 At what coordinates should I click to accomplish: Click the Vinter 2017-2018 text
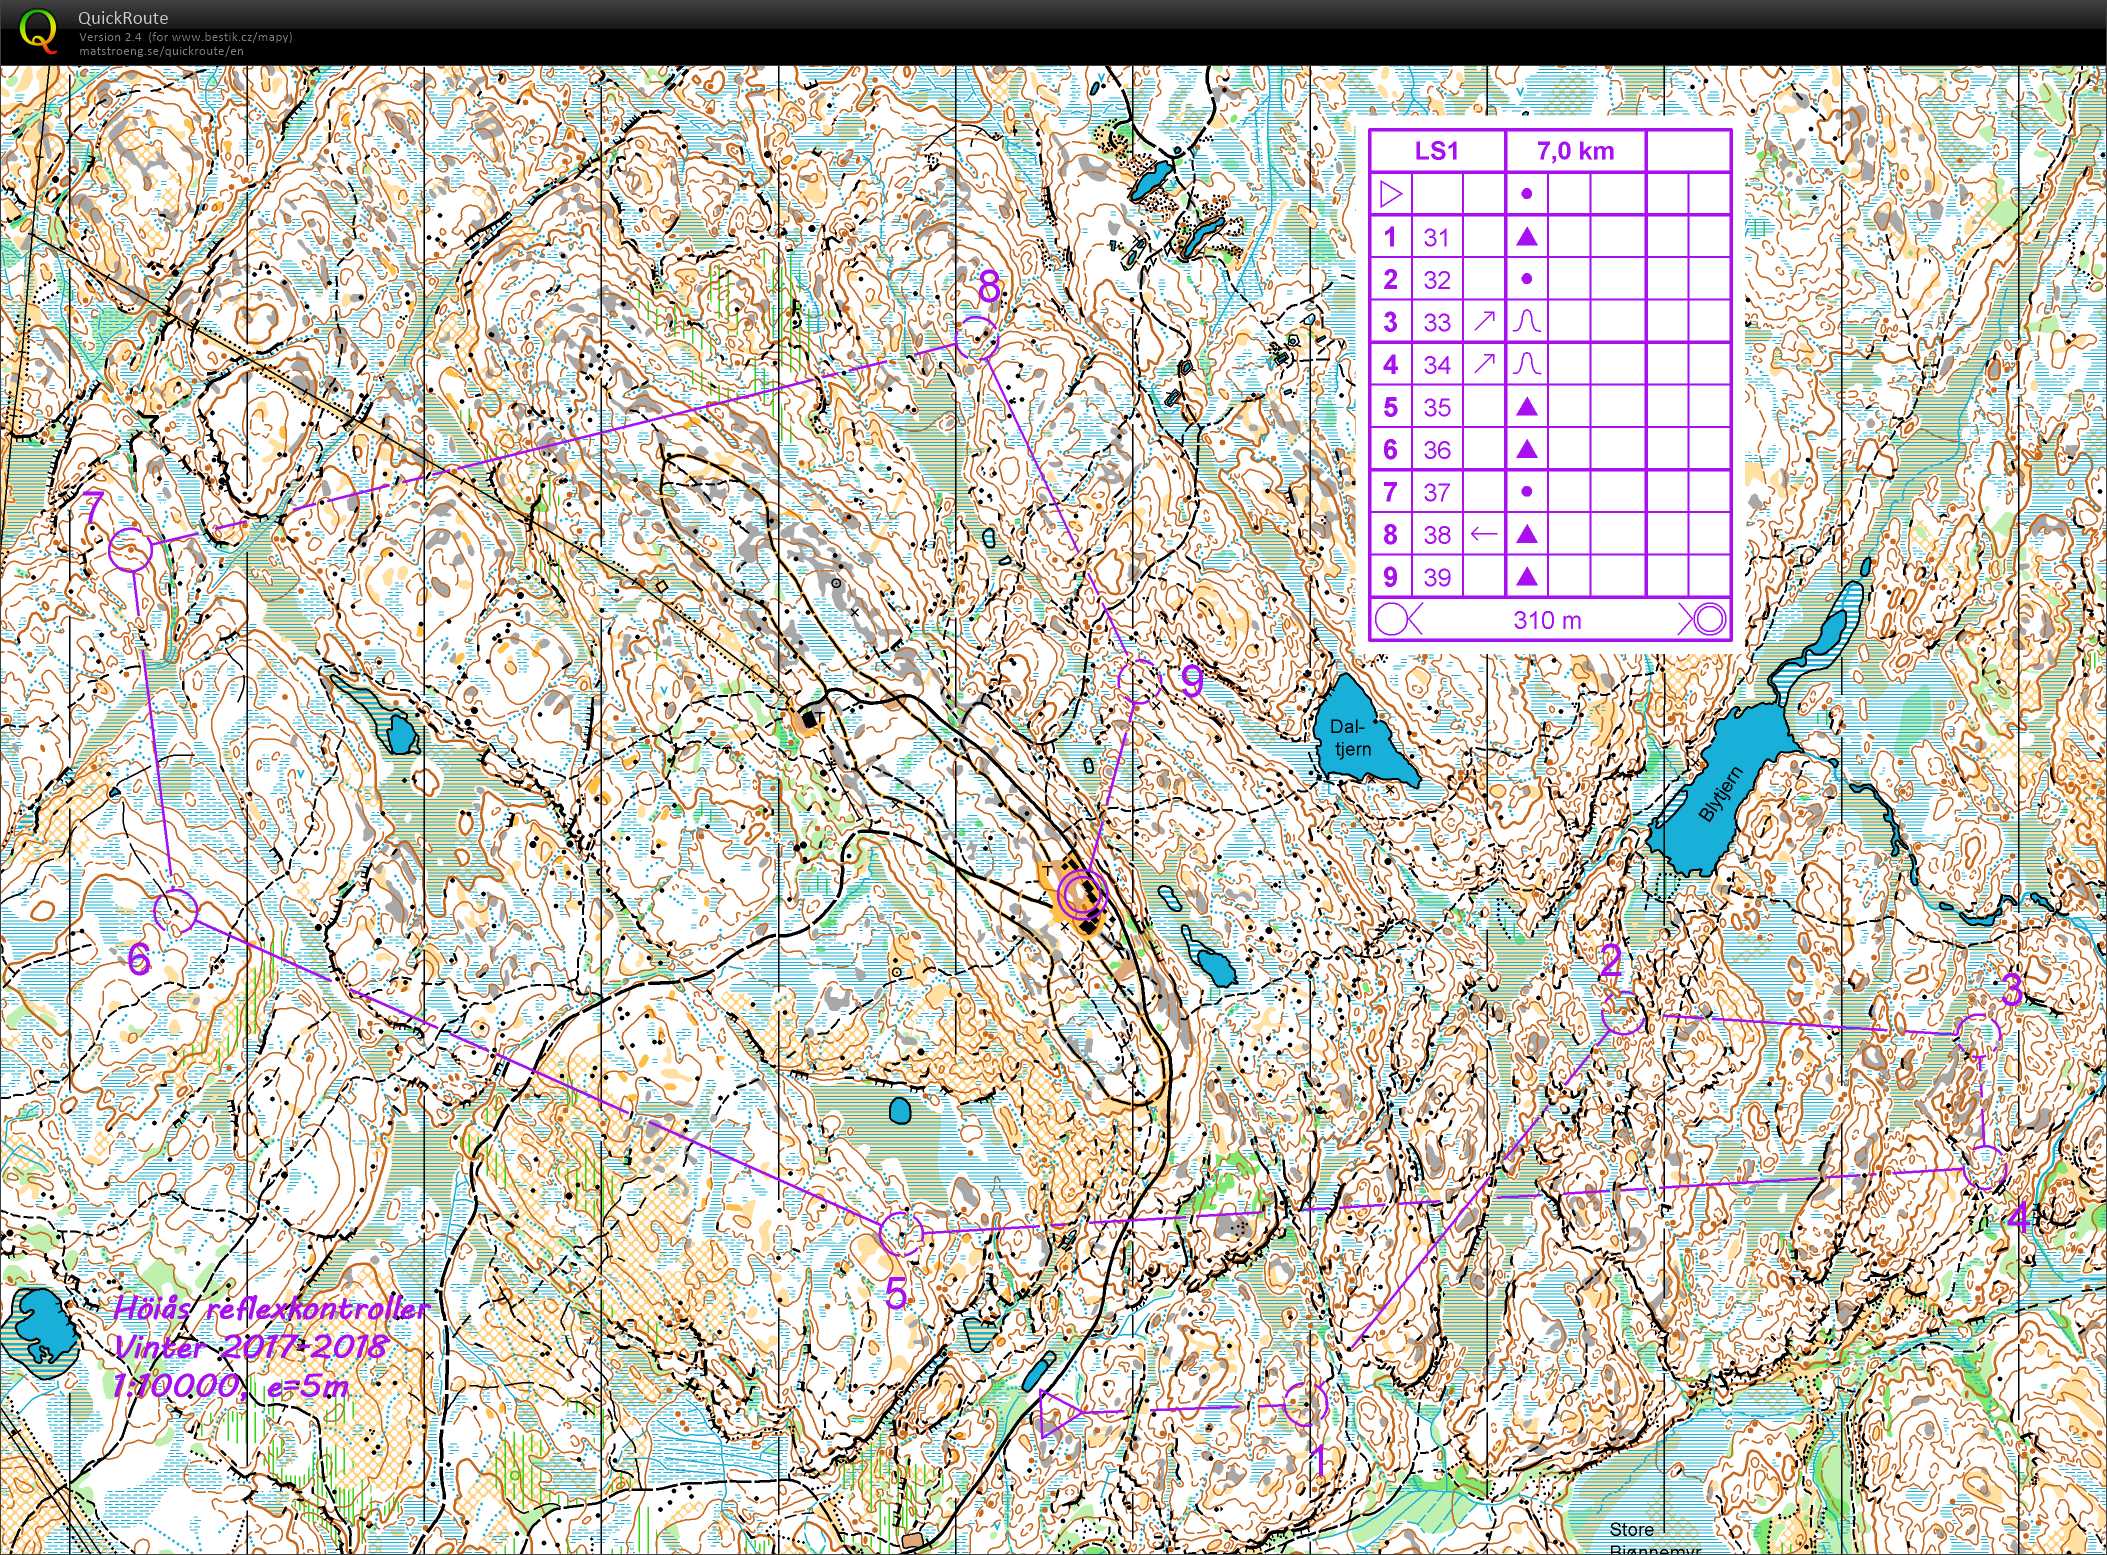pyautogui.click(x=250, y=1347)
